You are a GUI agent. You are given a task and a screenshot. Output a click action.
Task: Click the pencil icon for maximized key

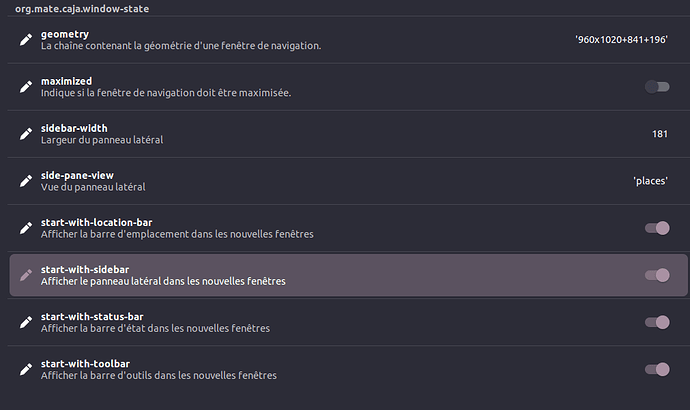pyautogui.click(x=26, y=87)
